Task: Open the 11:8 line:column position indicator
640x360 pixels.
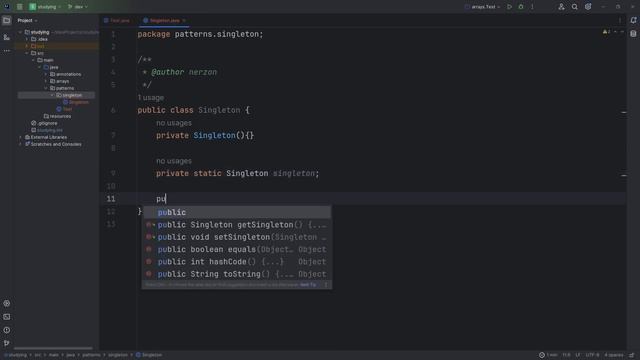Action: click(566, 355)
